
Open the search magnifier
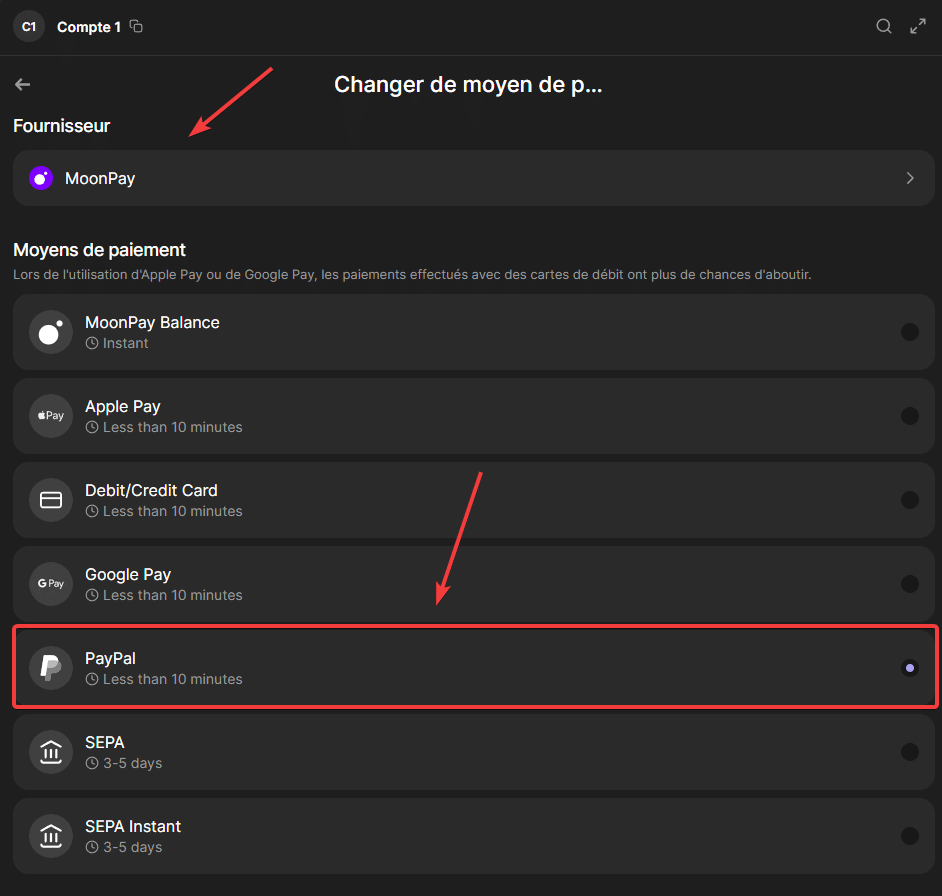[x=884, y=26]
